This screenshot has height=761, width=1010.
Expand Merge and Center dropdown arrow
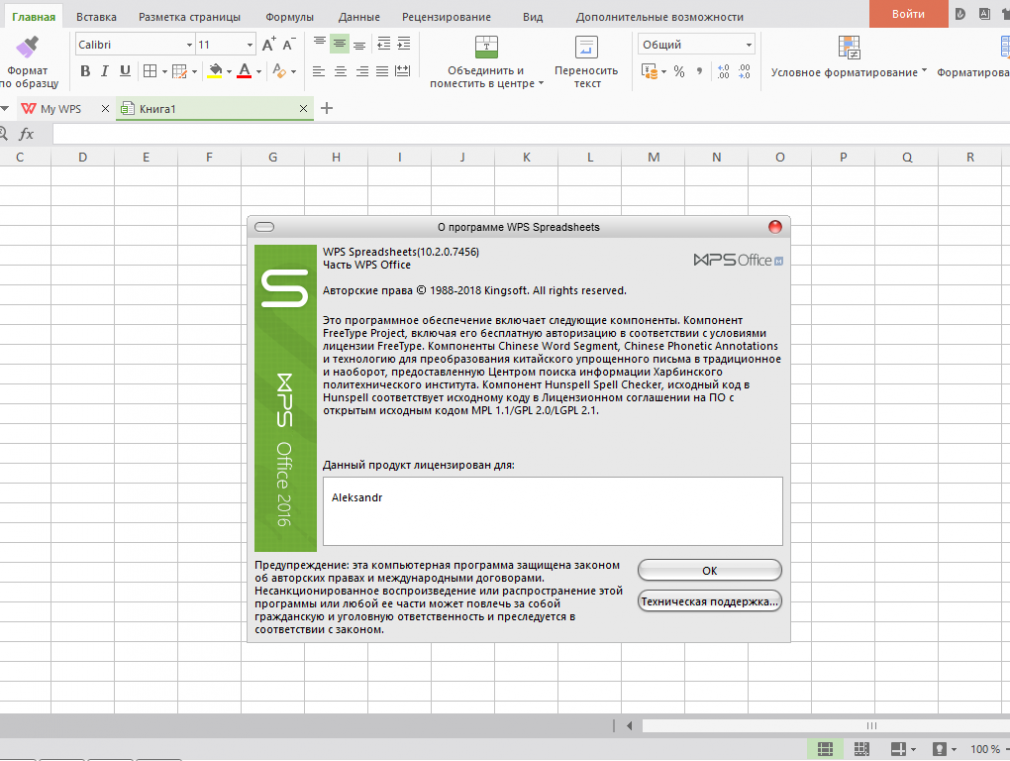[x=541, y=83]
